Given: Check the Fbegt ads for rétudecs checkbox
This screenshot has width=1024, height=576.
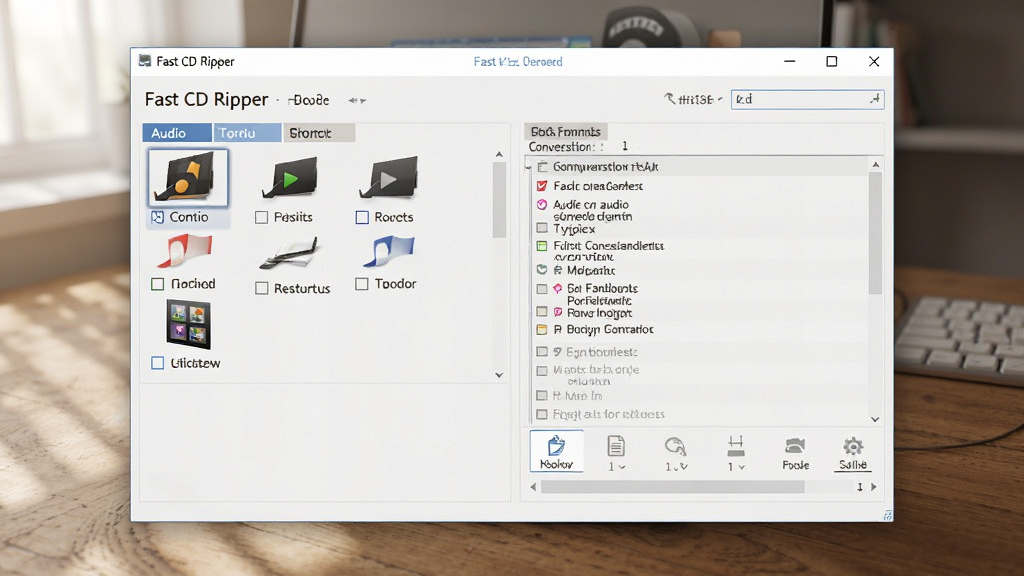Looking at the screenshot, I should 541,414.
